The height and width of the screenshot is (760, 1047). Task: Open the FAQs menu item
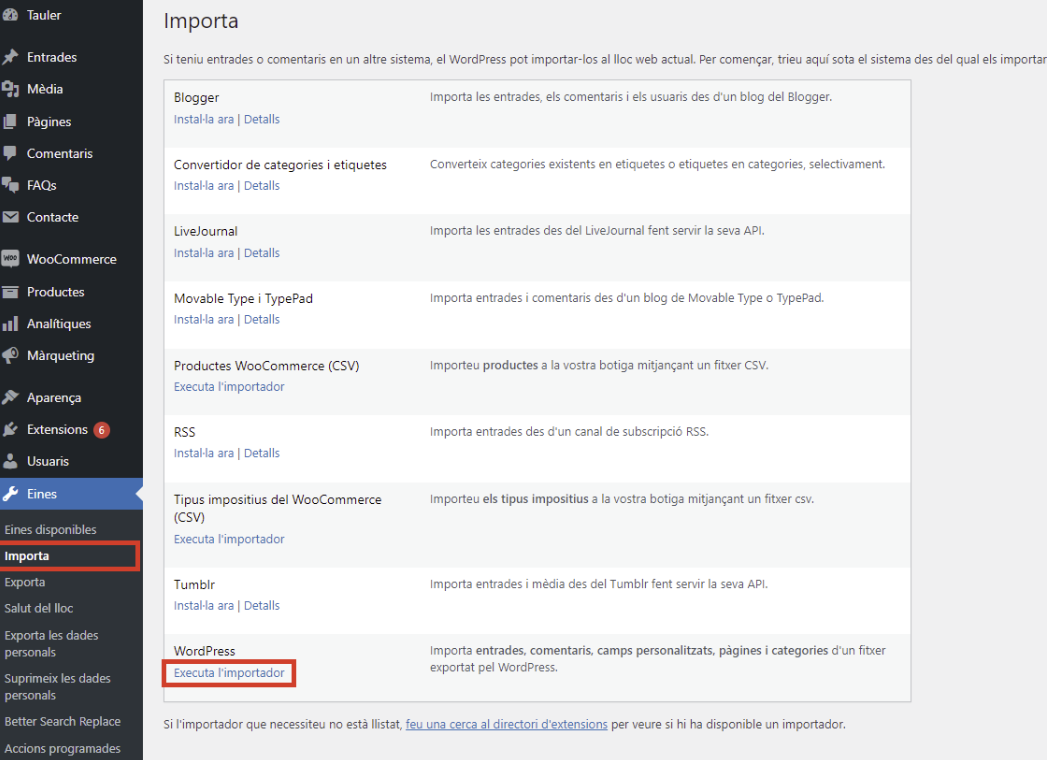point(41,185)
